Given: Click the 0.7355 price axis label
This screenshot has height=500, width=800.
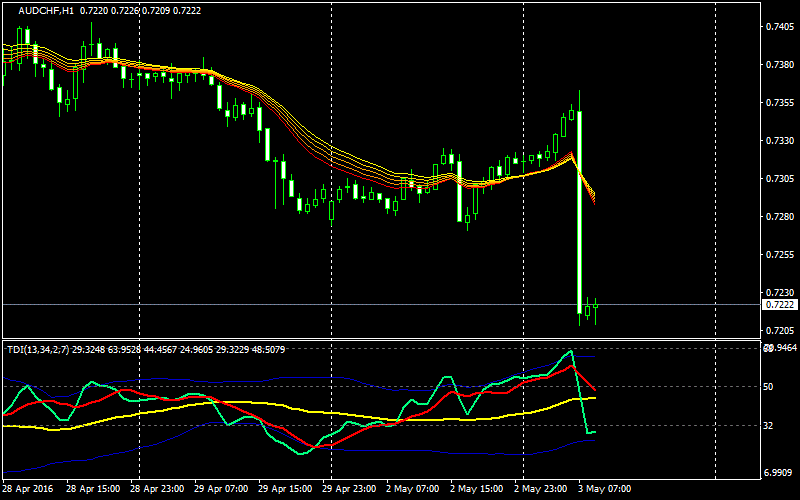Looking at the screenshot, I should point(779,103).
